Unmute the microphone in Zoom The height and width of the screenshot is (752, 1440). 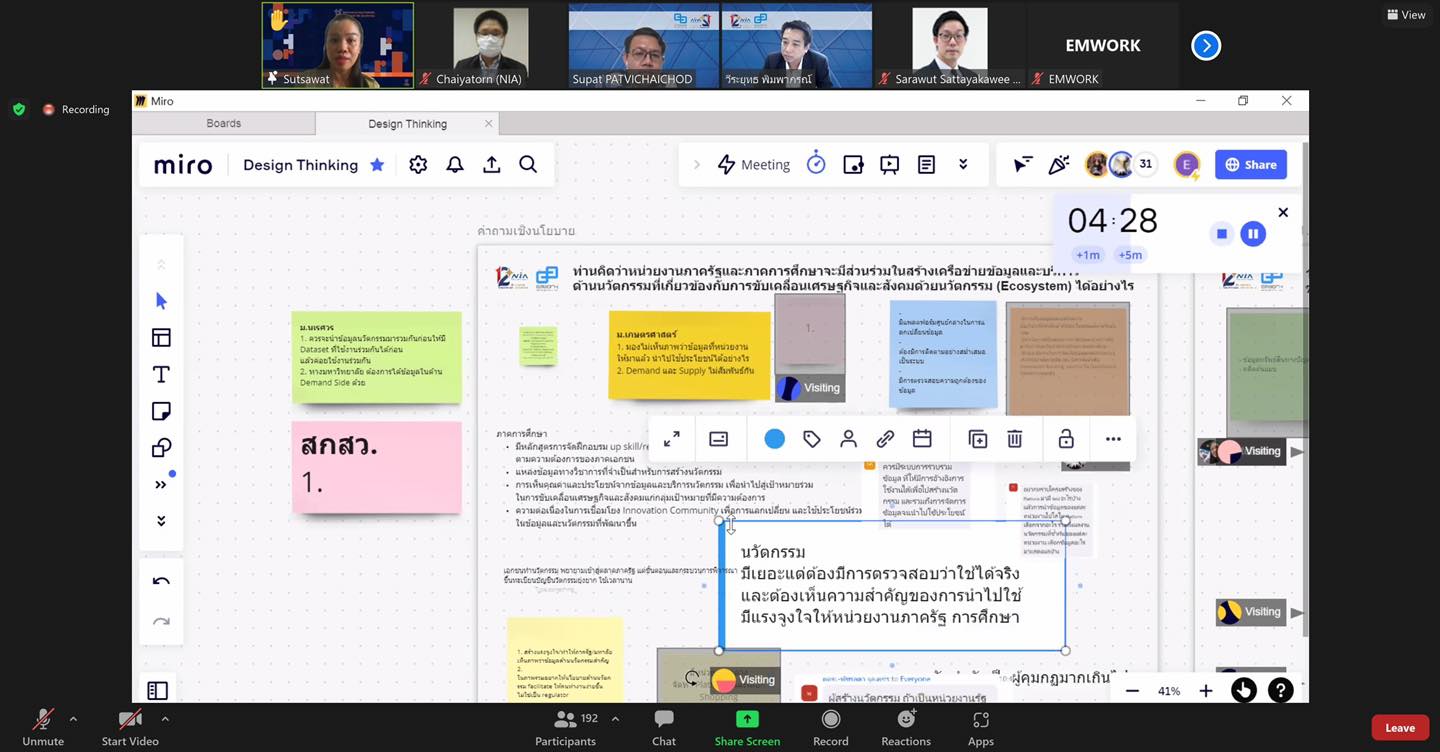click(43, 728)
